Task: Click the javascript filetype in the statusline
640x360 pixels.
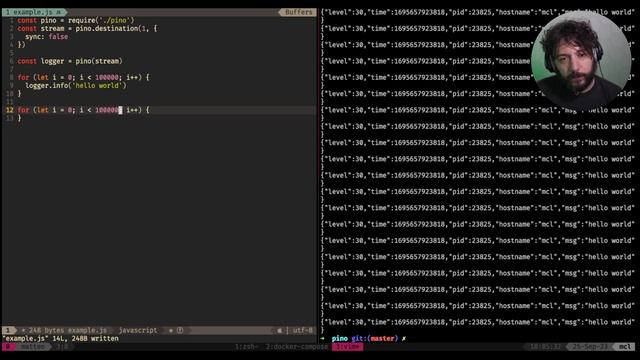Action: tap(138, 330)
